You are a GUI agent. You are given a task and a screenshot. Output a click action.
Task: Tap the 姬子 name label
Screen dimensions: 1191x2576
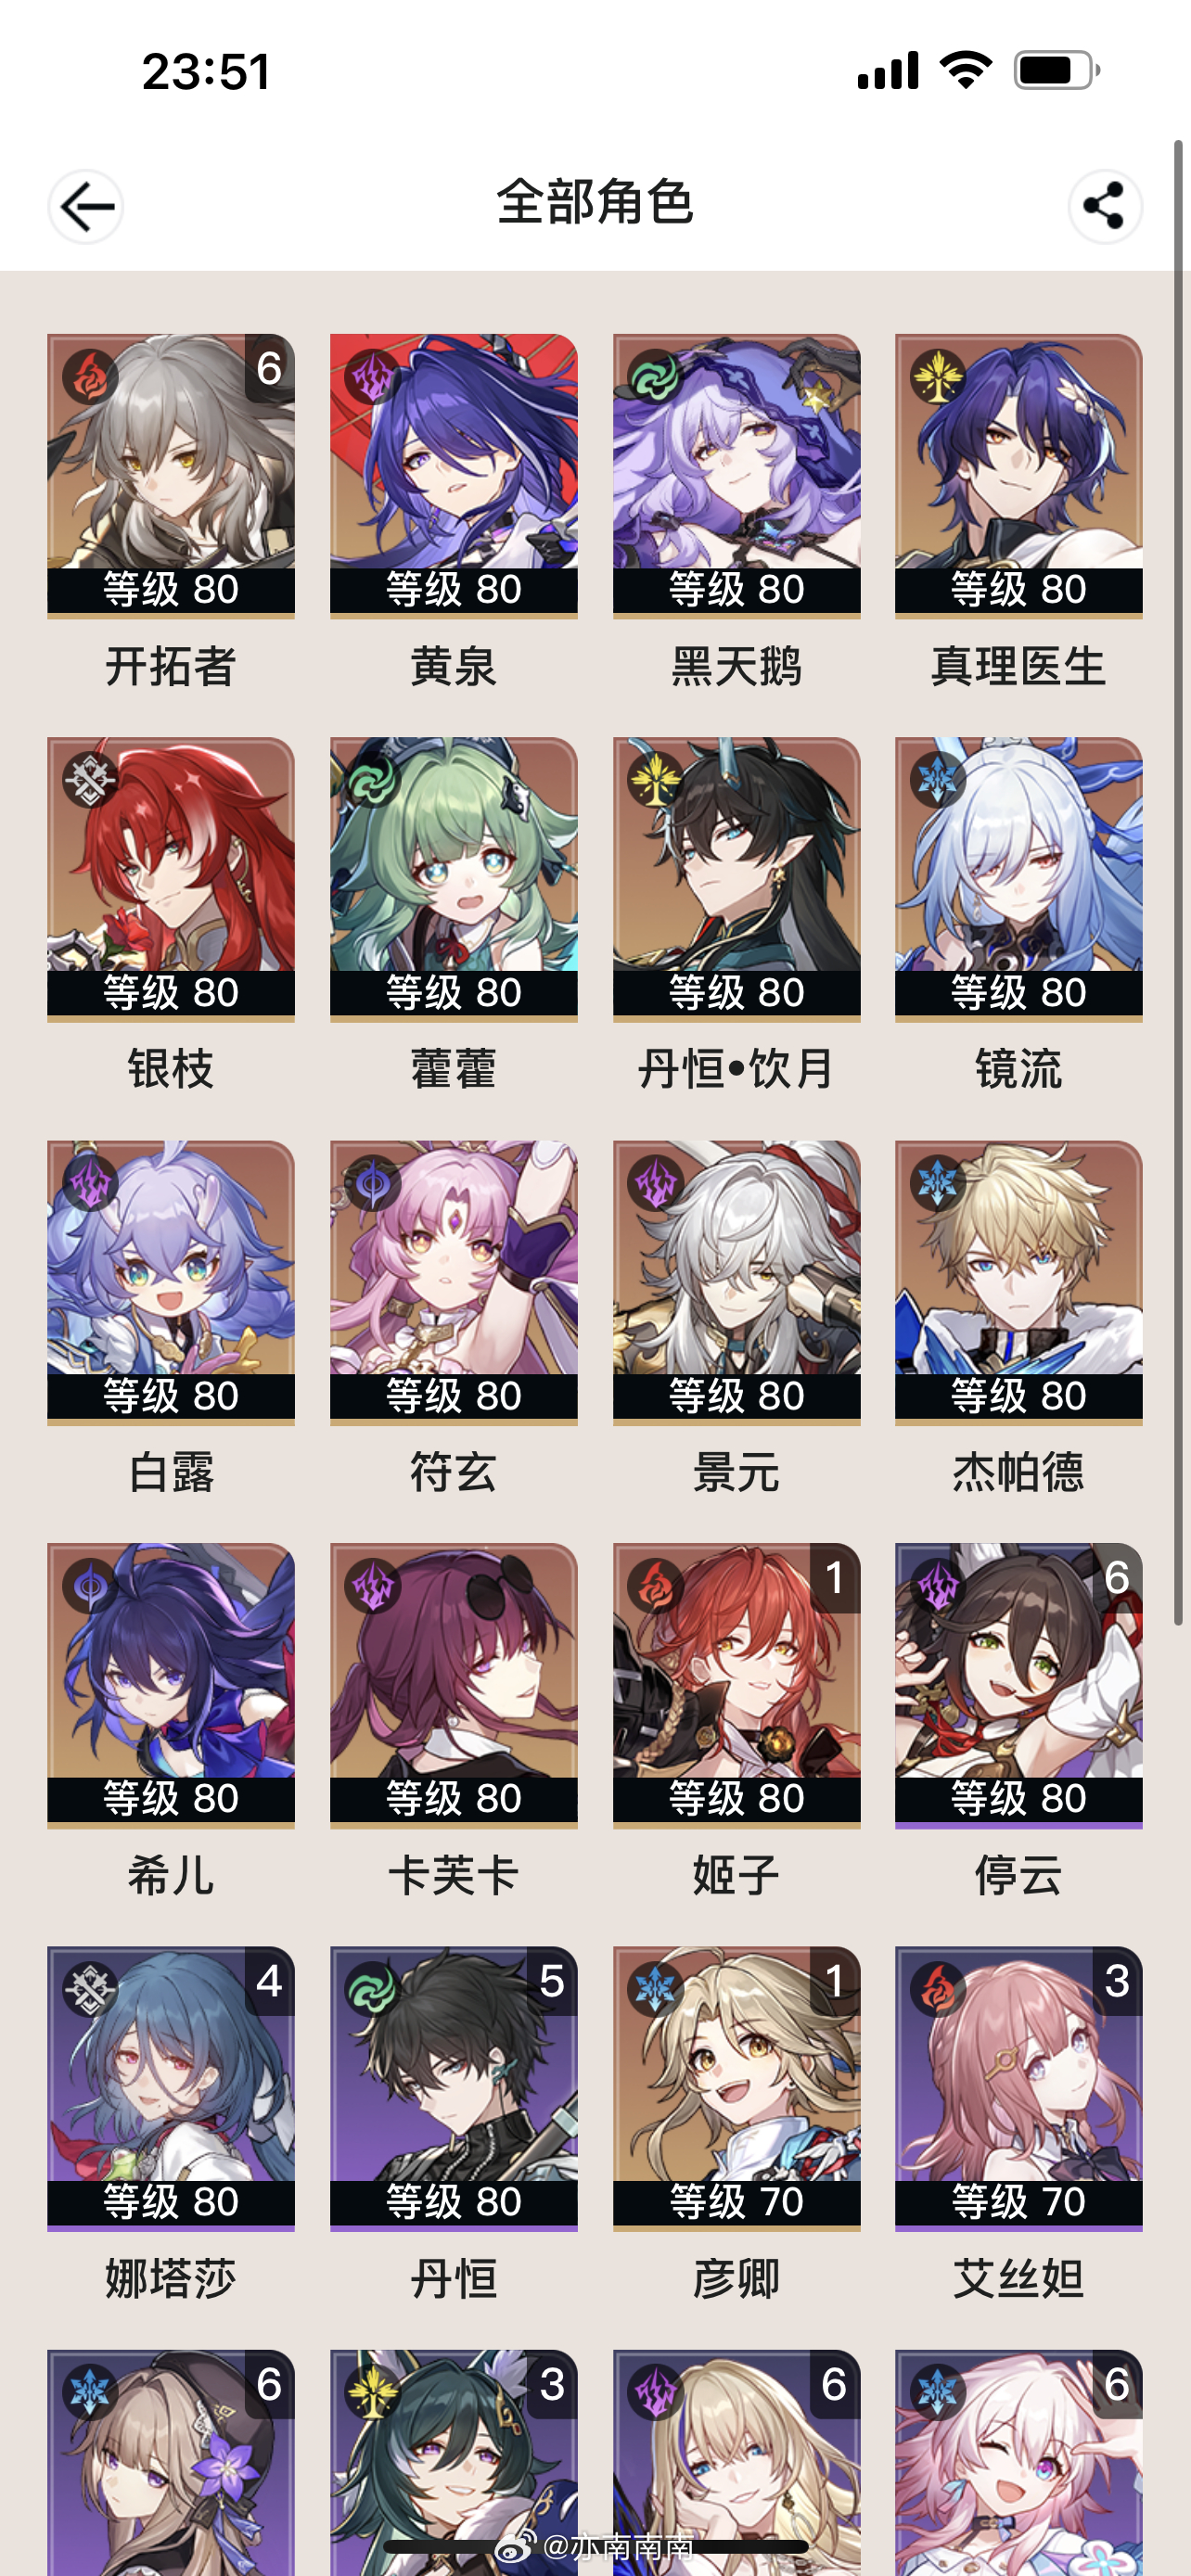[x=737, y=1875]
